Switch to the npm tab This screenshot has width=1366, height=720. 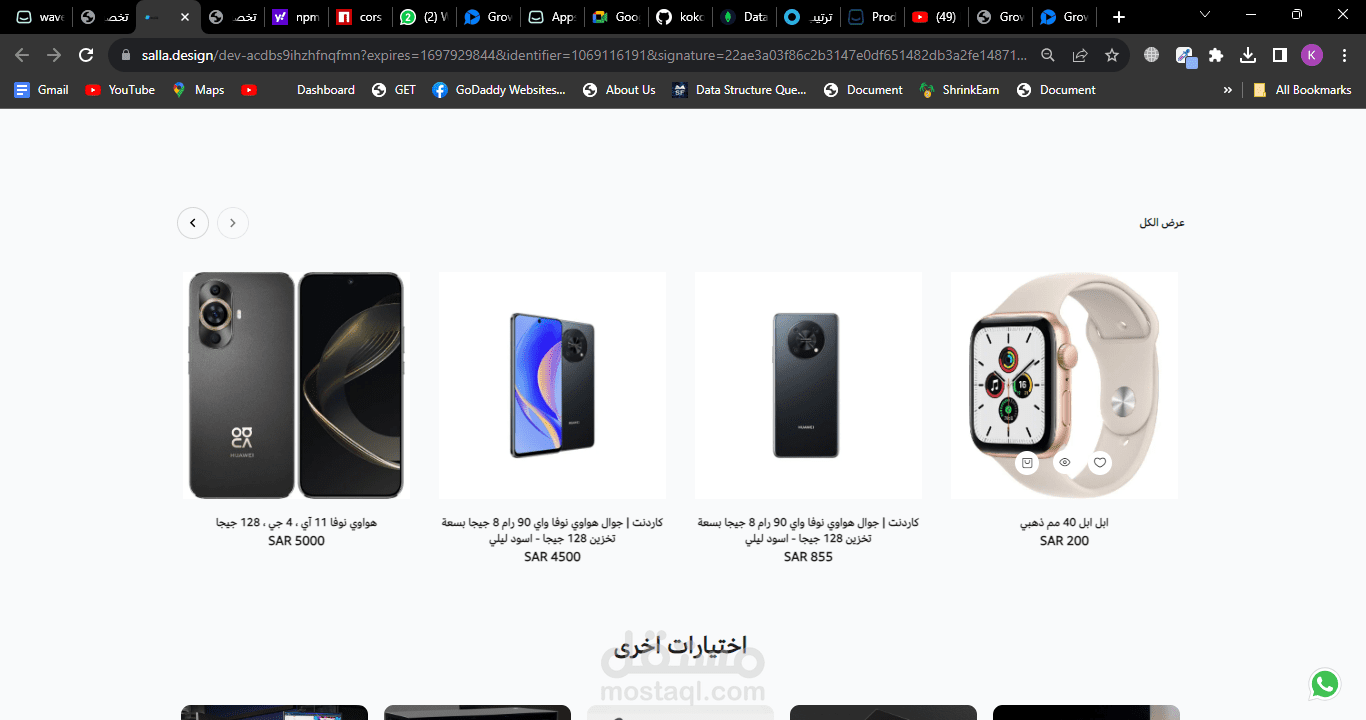tap(296, 17)
